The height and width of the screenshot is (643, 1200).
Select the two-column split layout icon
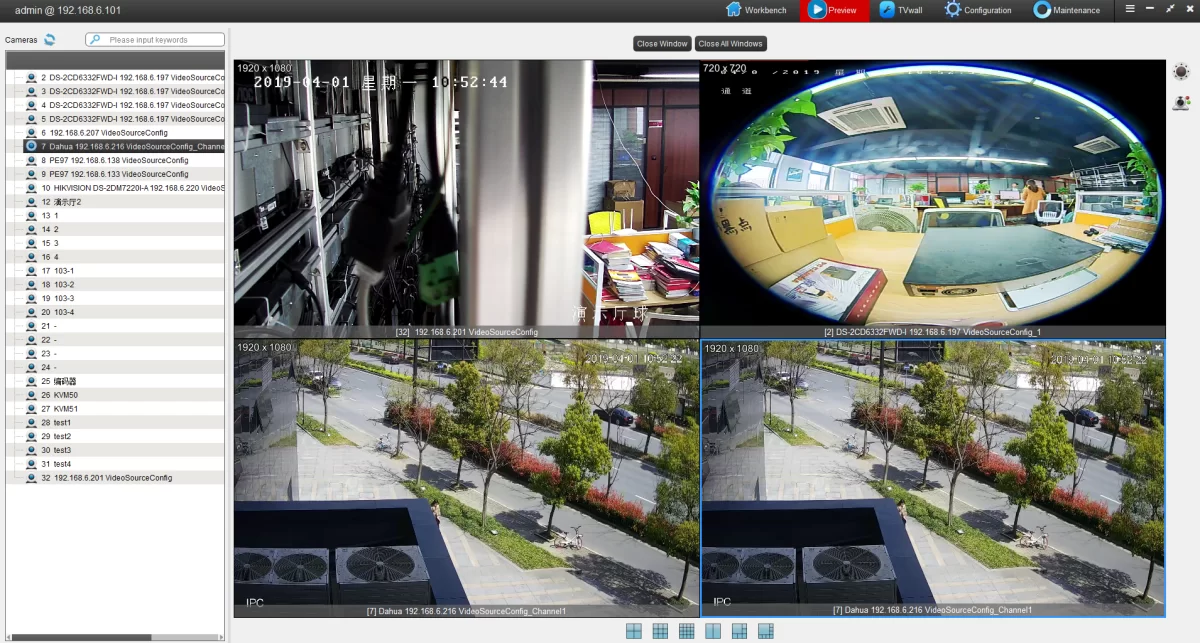tap(713, 631)
